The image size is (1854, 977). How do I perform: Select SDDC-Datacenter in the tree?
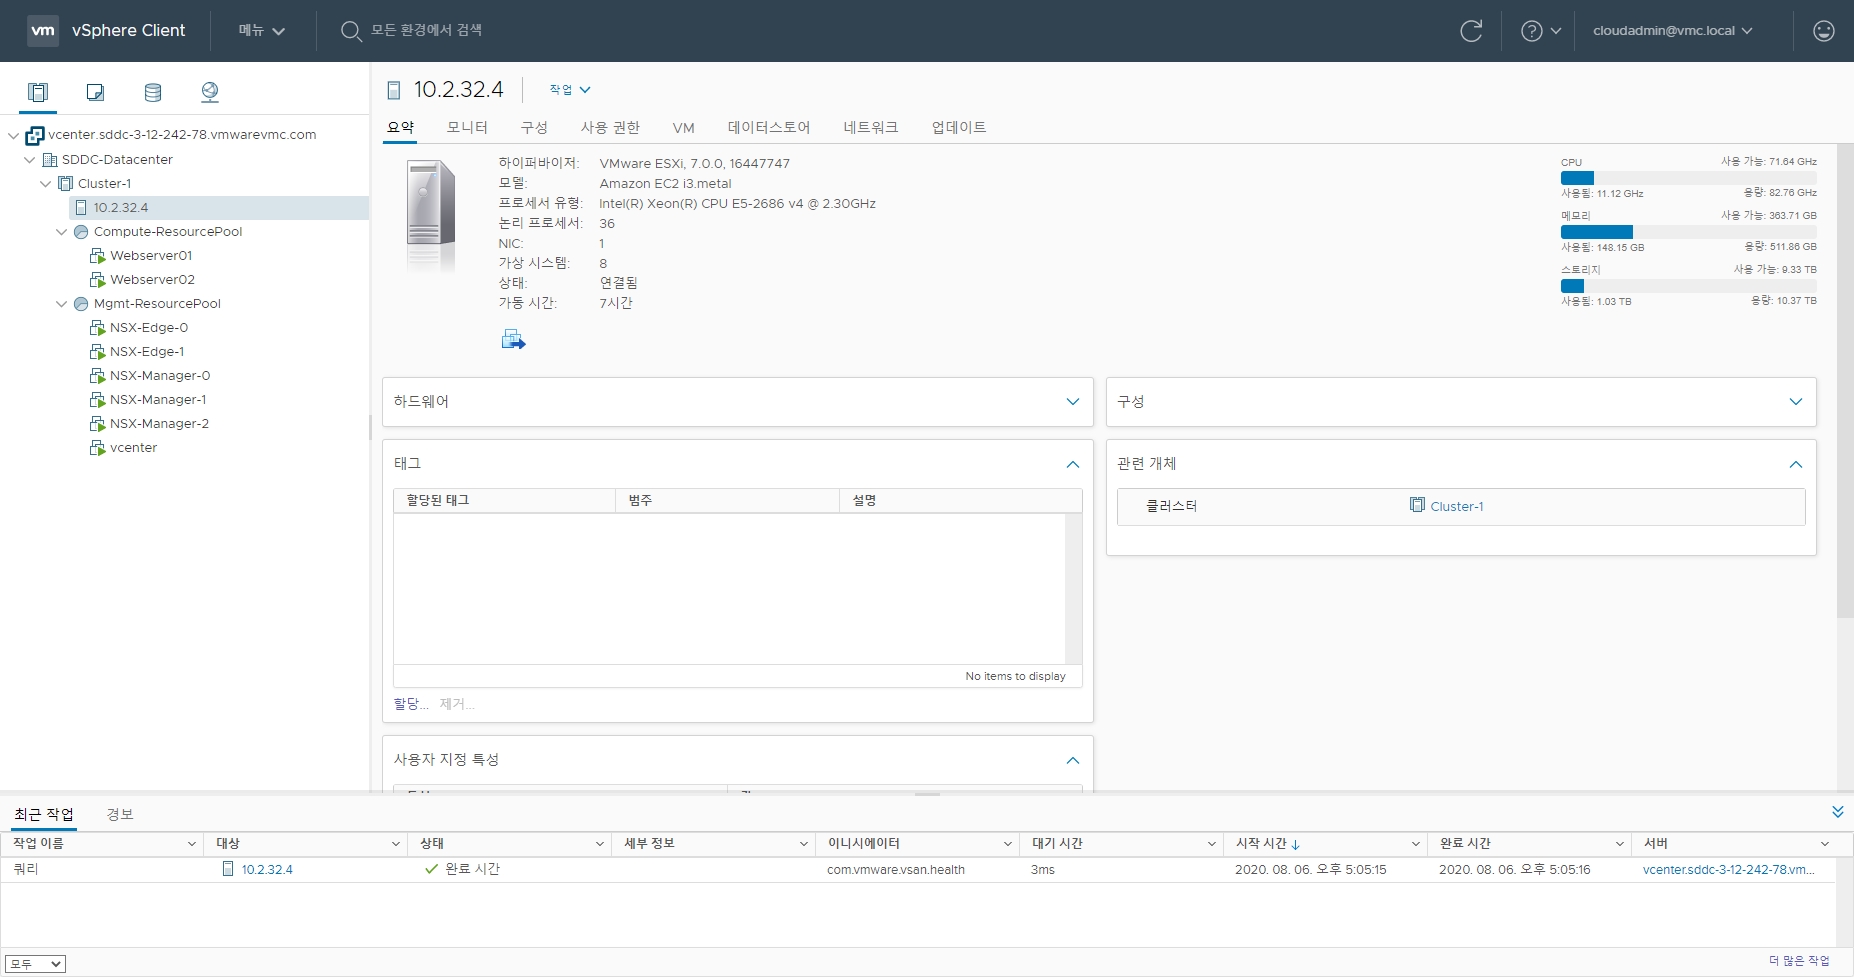[x=117, y=159]
